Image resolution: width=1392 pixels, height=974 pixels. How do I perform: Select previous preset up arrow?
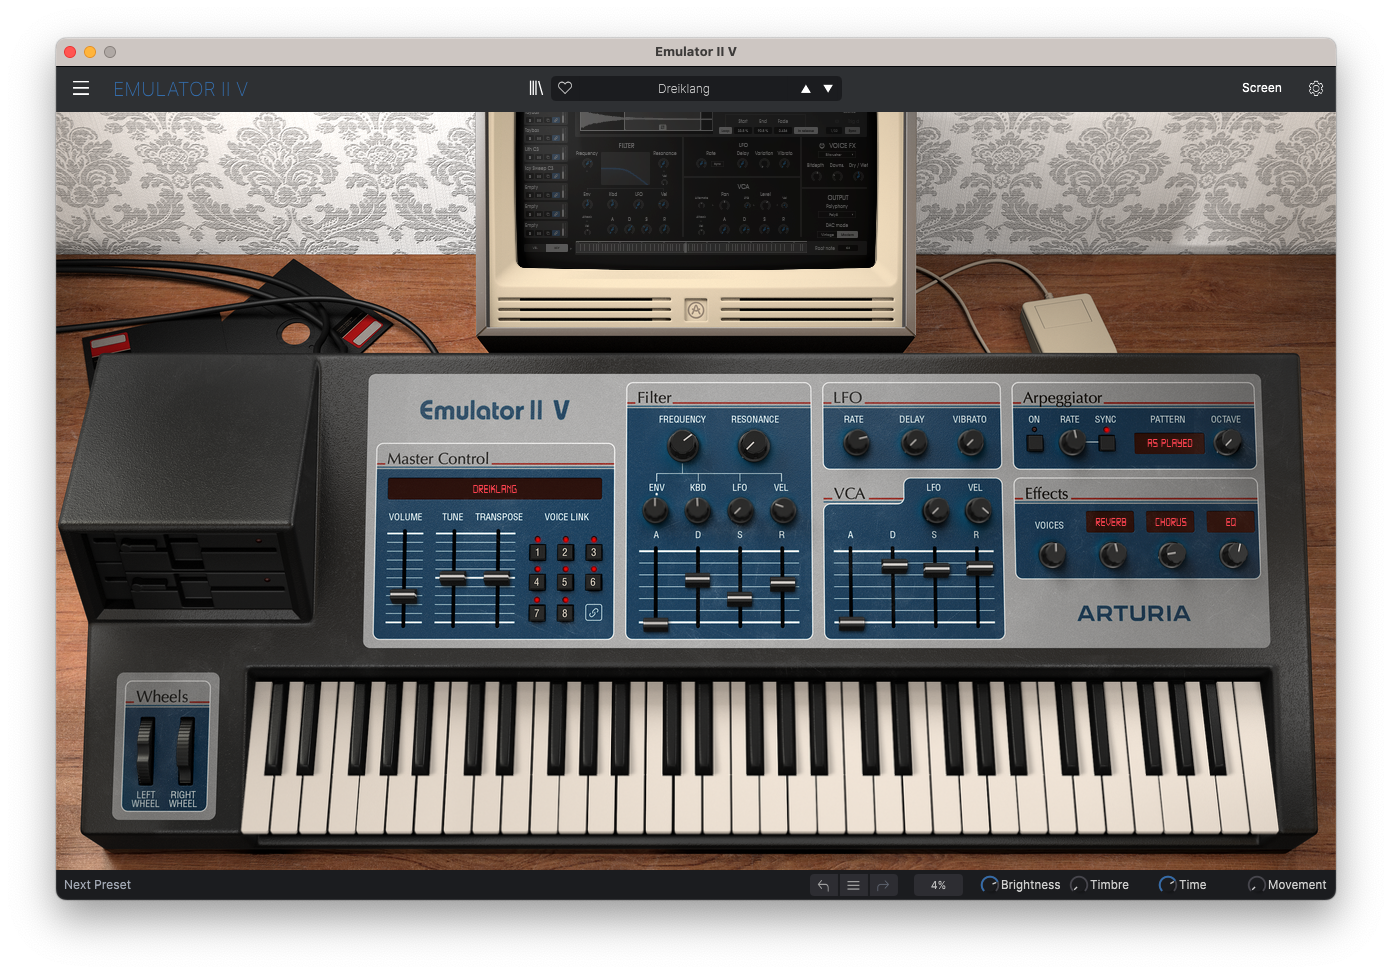click(x=805, y=89)
